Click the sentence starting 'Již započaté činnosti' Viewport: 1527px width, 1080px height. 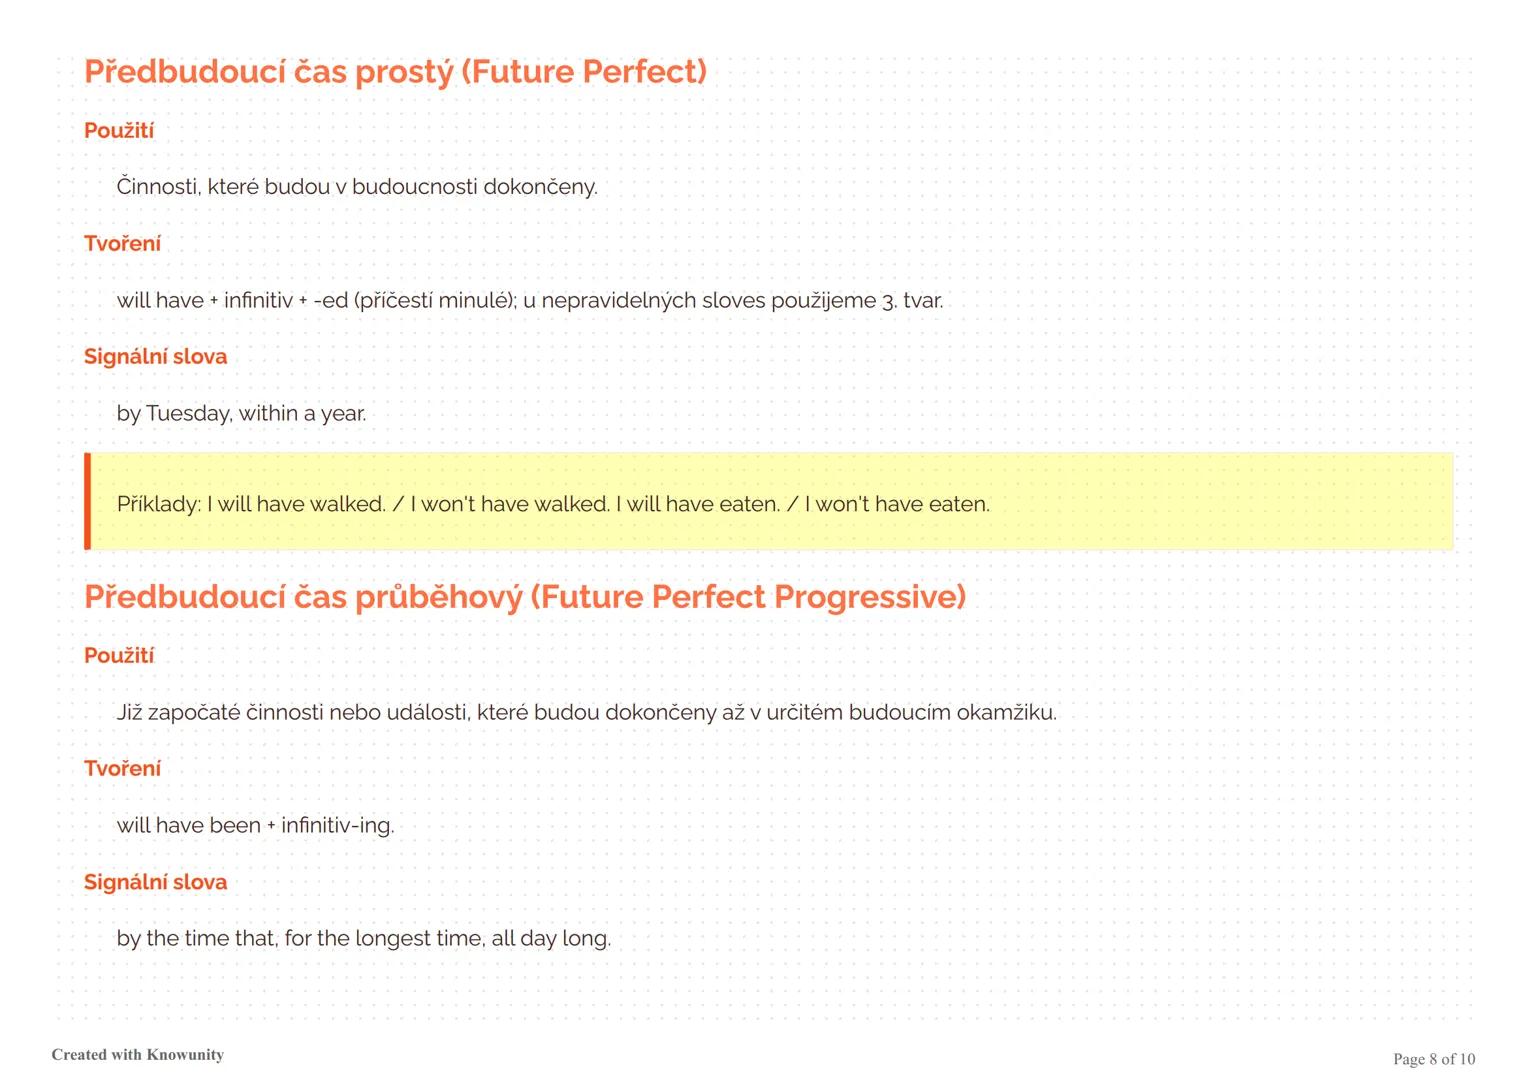tap(586, 713)
